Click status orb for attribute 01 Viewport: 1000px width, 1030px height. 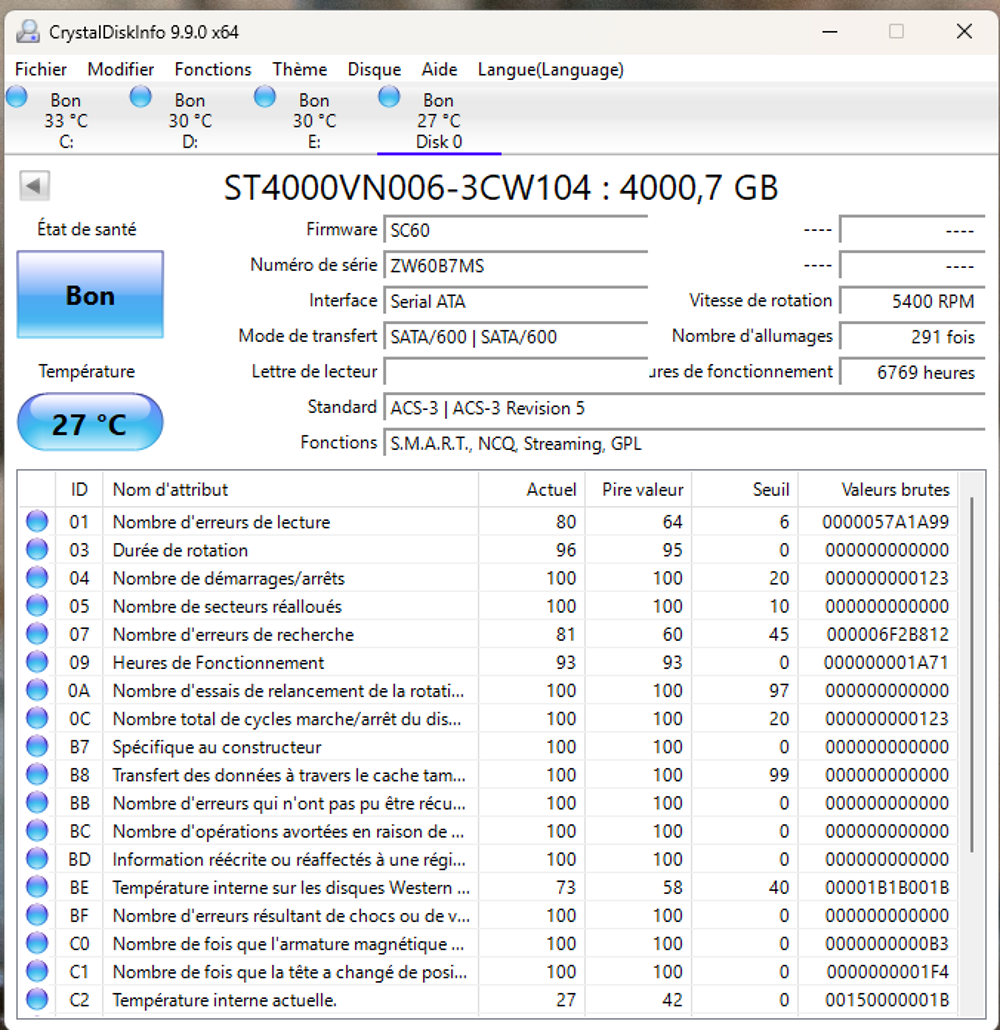pos(37,521)
